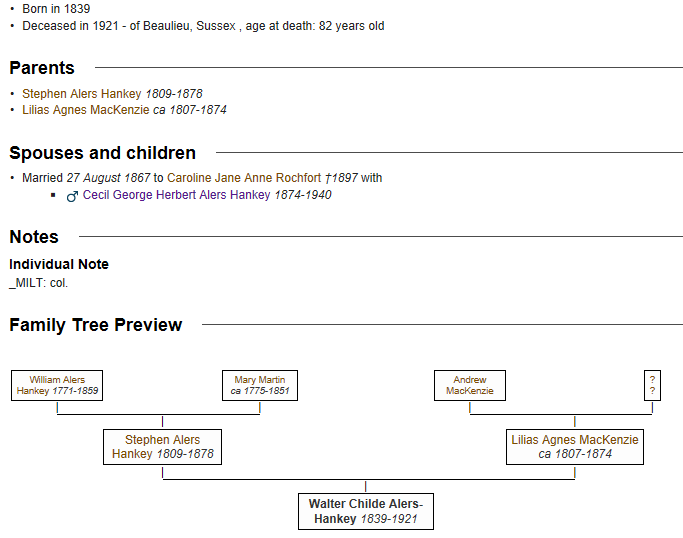Image resolution: width=683 pixels, height=538 pixels.
Task: Click the Family Tree Preview heading
Action: coord(96,325)
